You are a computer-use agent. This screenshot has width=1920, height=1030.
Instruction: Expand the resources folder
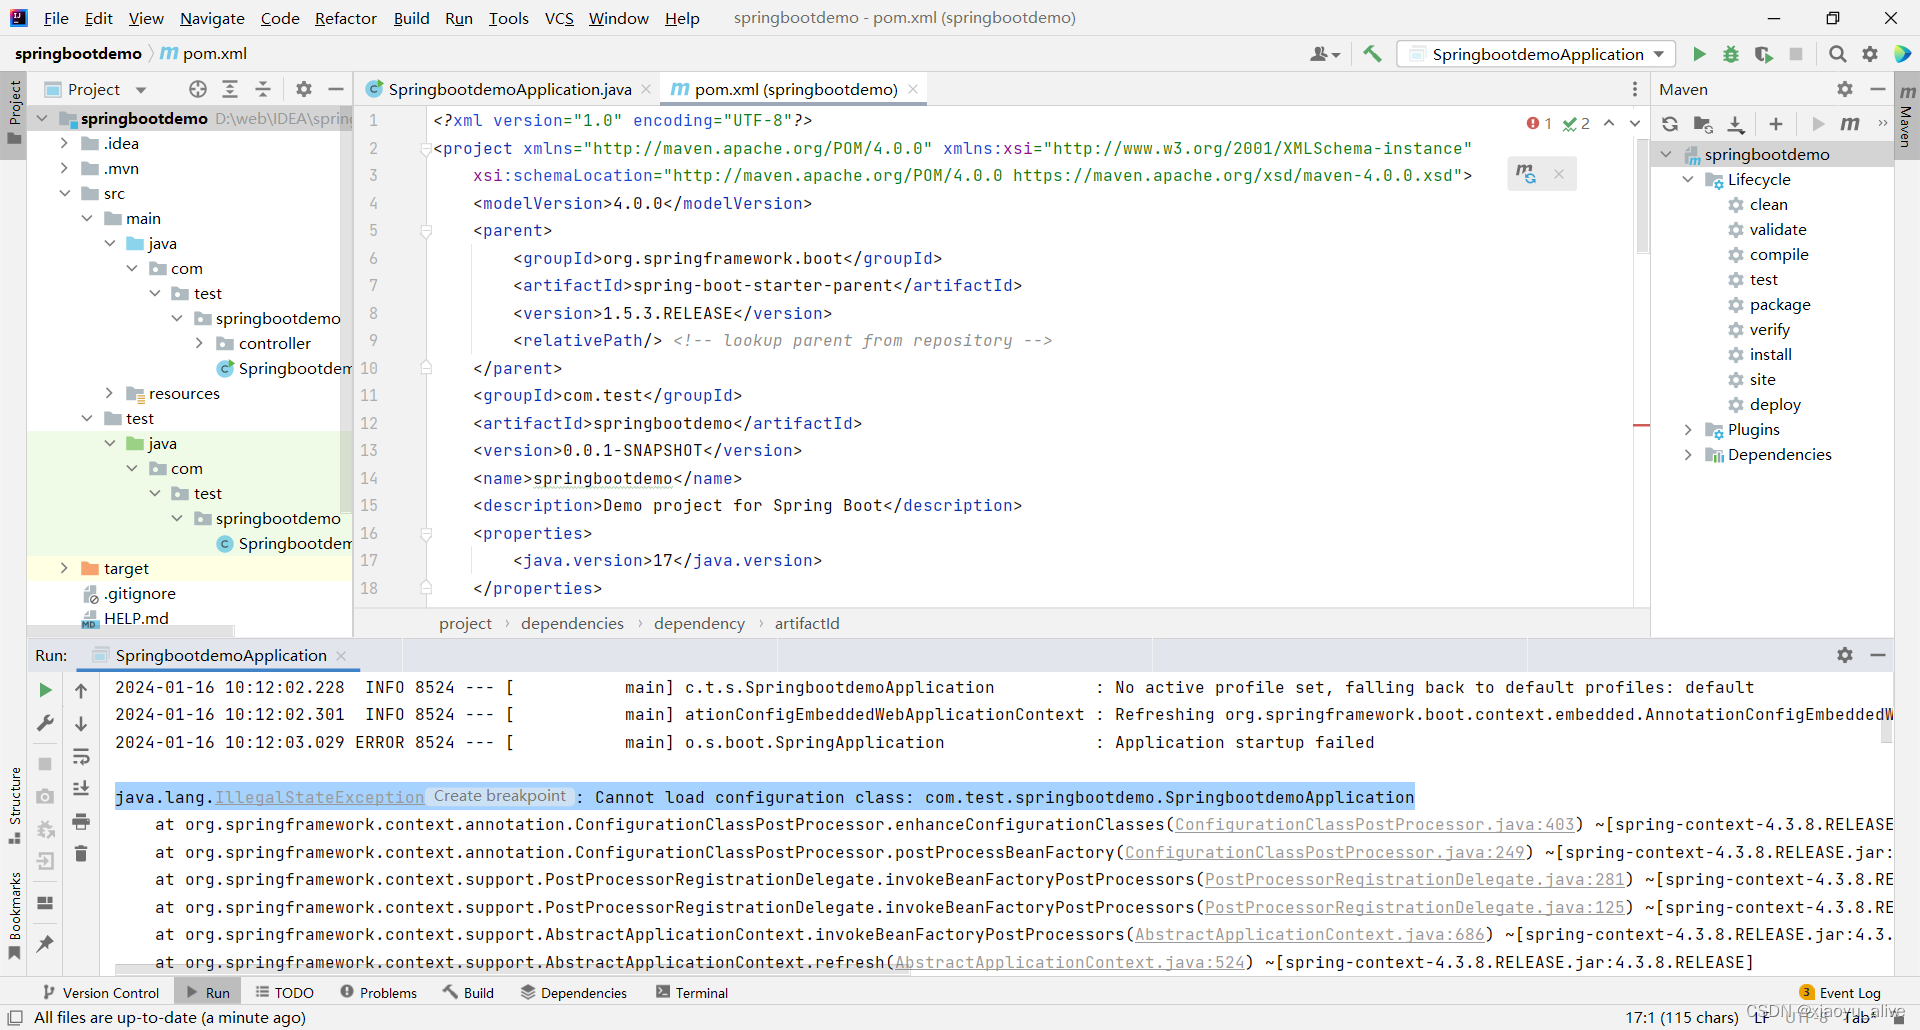(109, 393)
